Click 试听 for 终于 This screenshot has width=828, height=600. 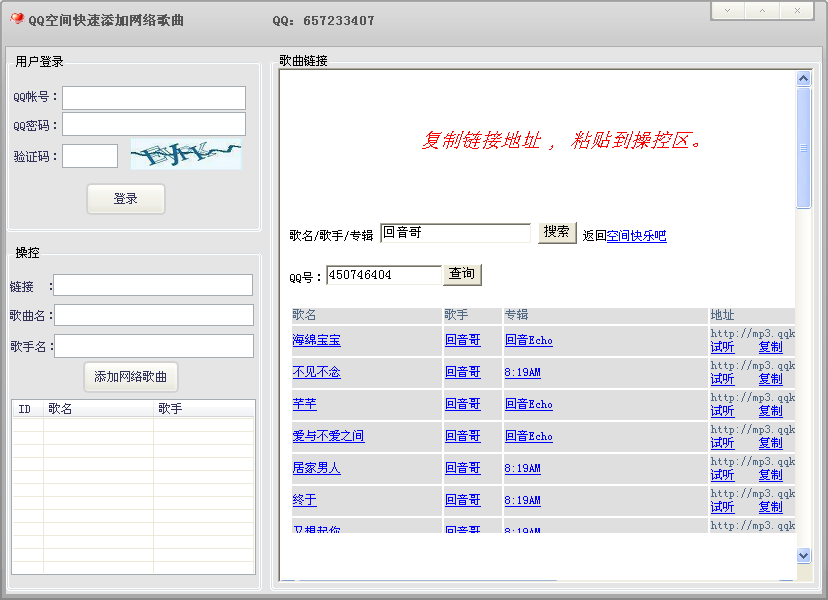(722, 507)
